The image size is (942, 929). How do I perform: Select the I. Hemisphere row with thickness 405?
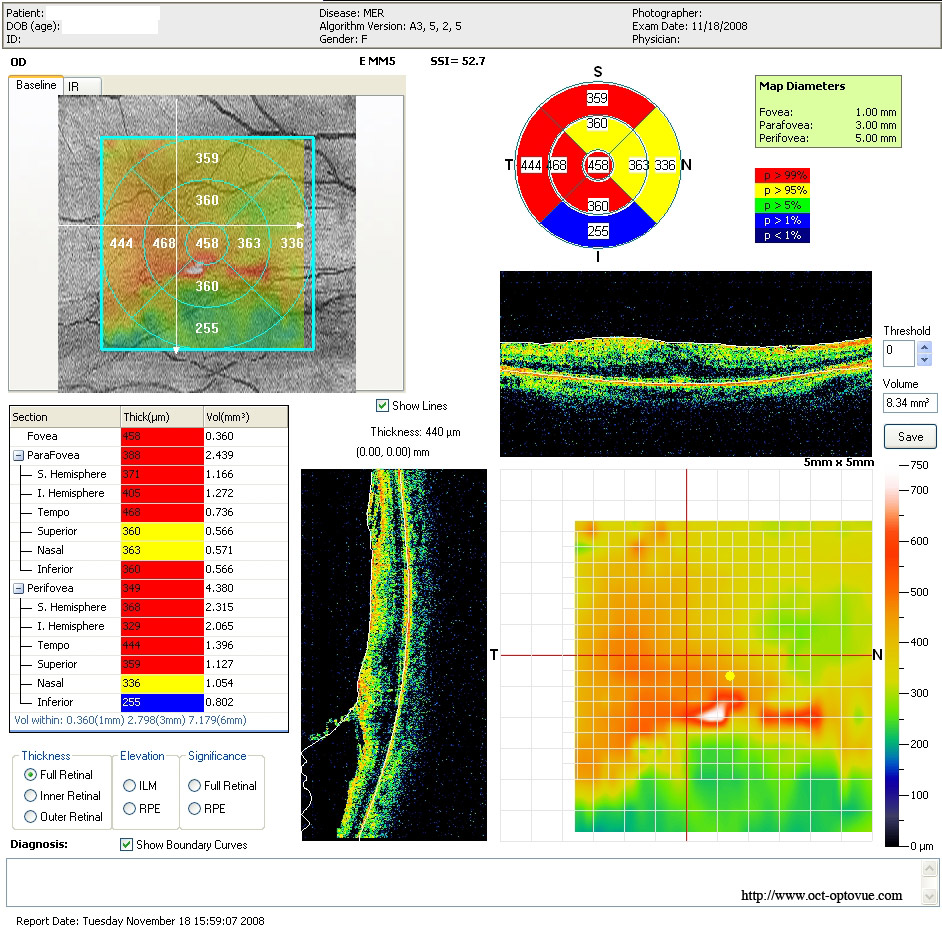149,493
